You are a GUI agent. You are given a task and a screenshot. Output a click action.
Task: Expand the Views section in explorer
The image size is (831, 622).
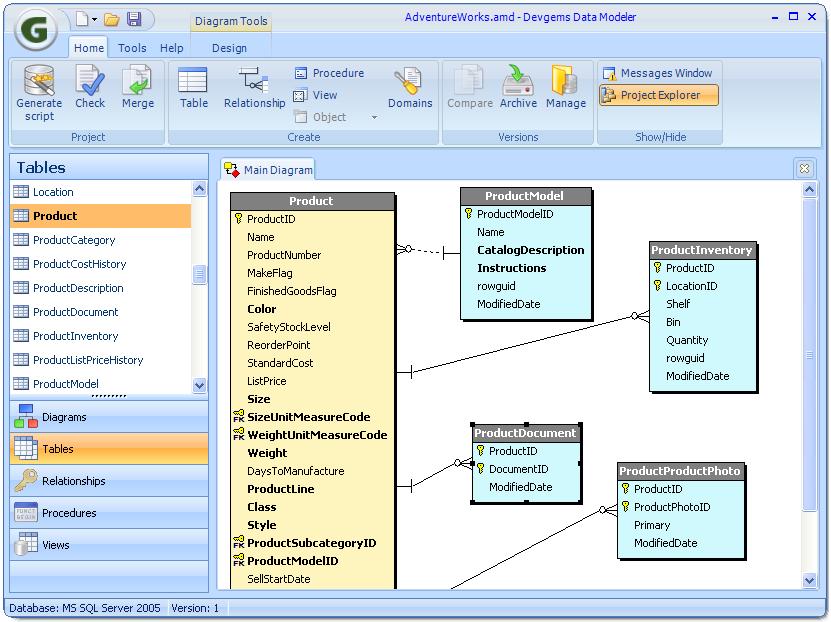point(56,545)
